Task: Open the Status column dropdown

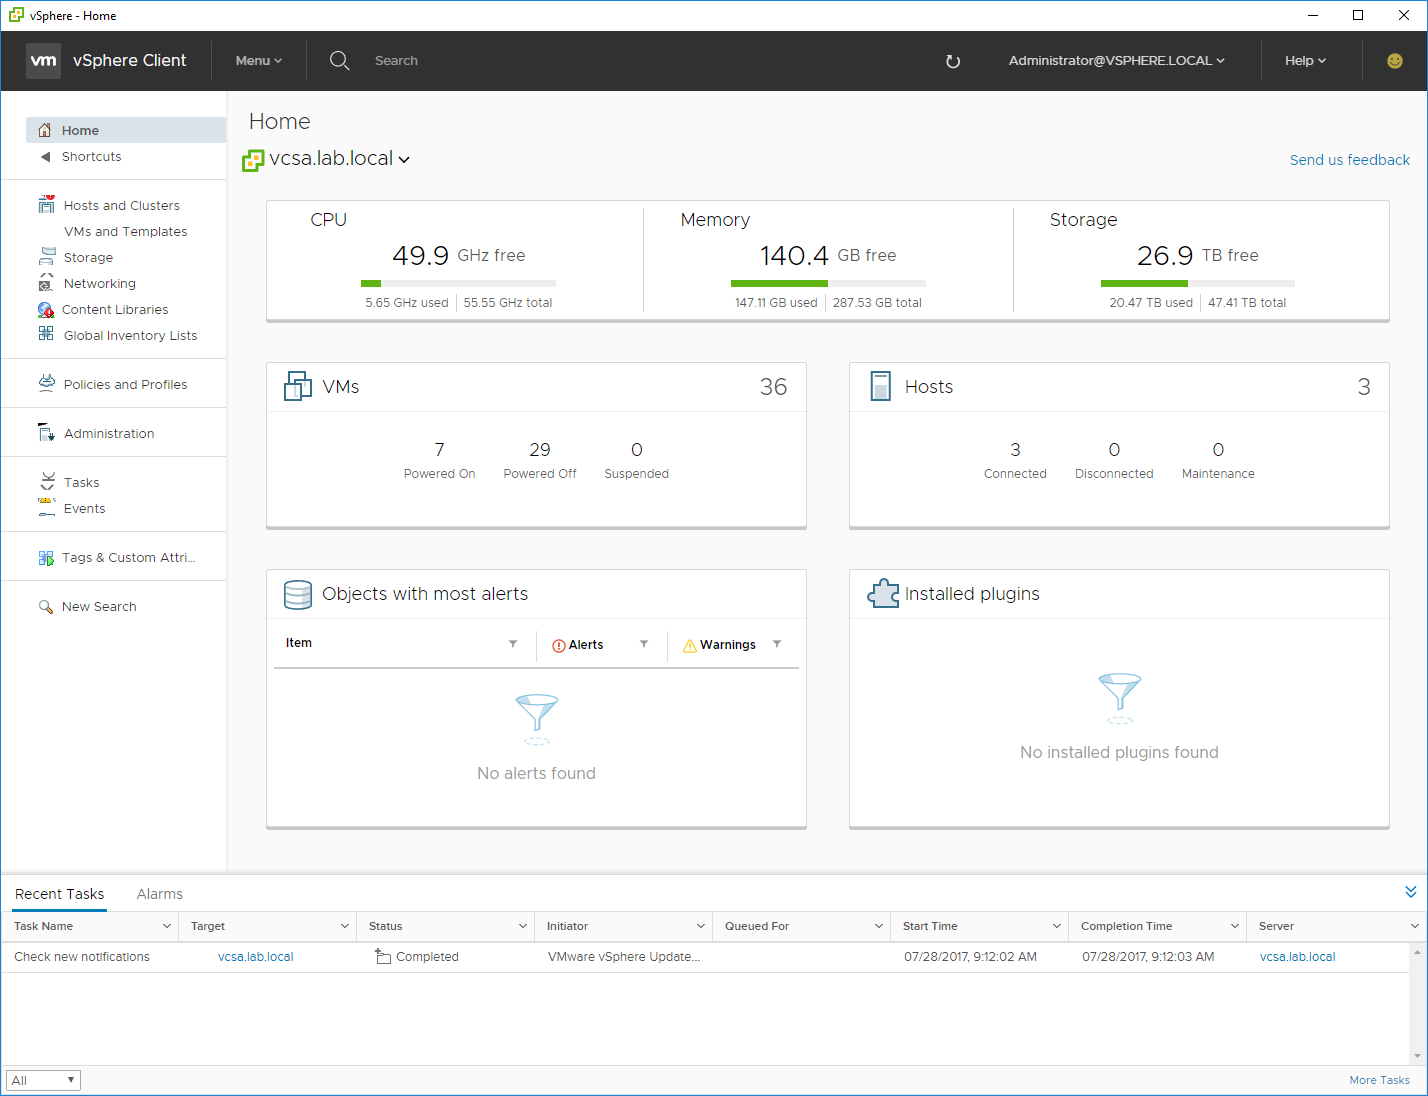Action: click(x=522, y=926)
